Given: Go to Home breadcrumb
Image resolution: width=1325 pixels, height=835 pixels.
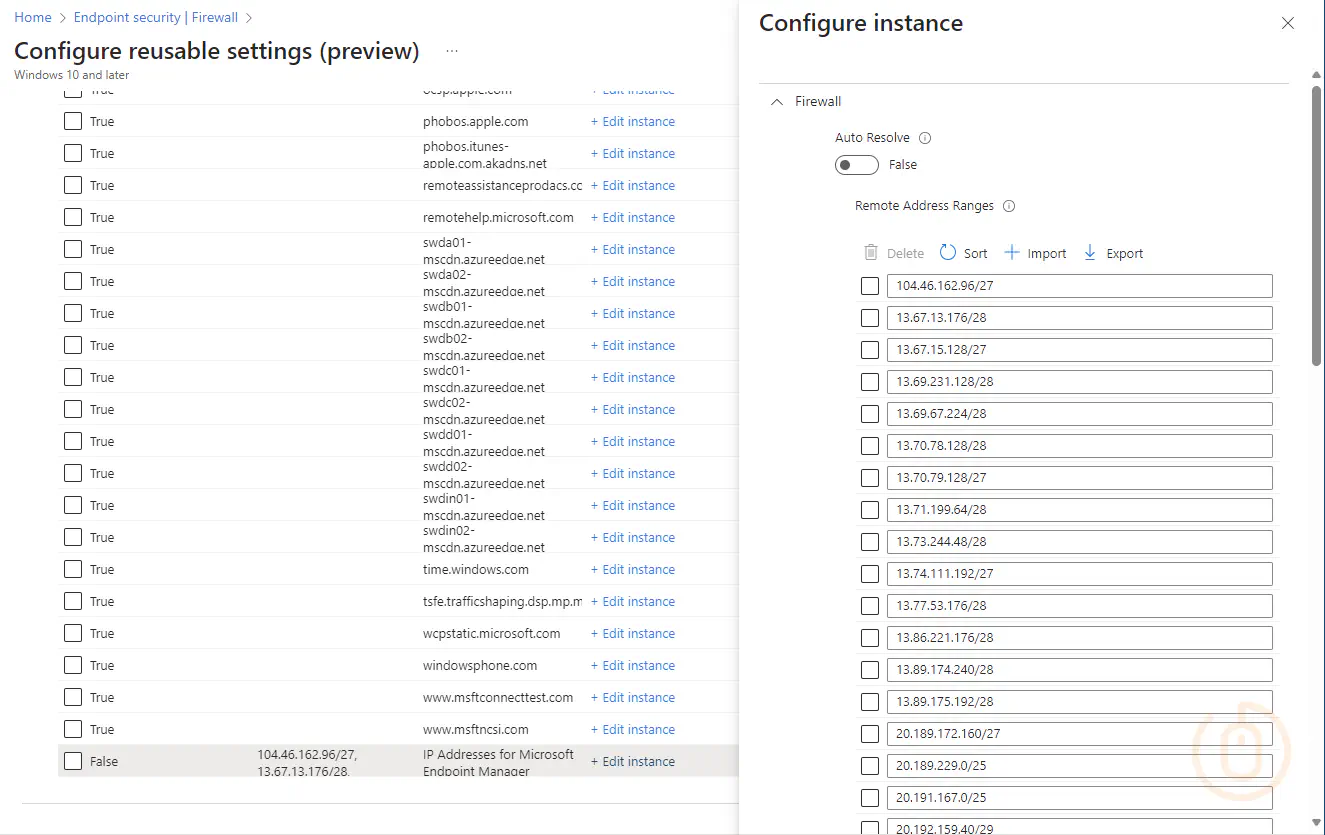Looking at the screenshot, I should (x=33, y=17).
